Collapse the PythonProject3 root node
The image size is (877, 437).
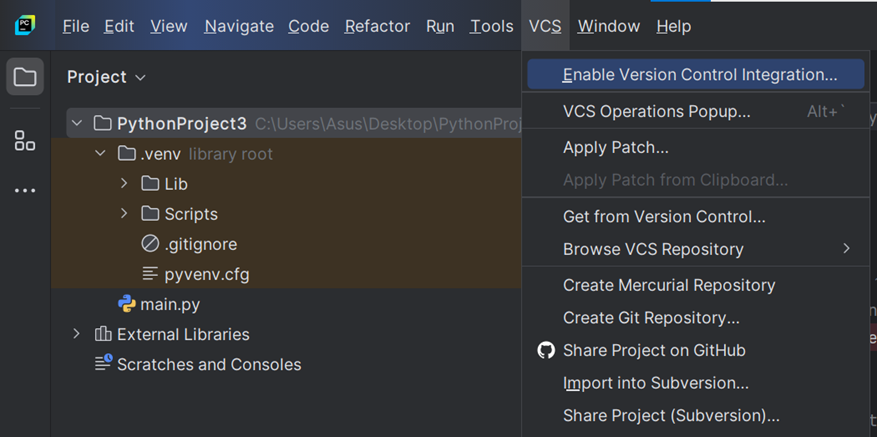[77, 124]
